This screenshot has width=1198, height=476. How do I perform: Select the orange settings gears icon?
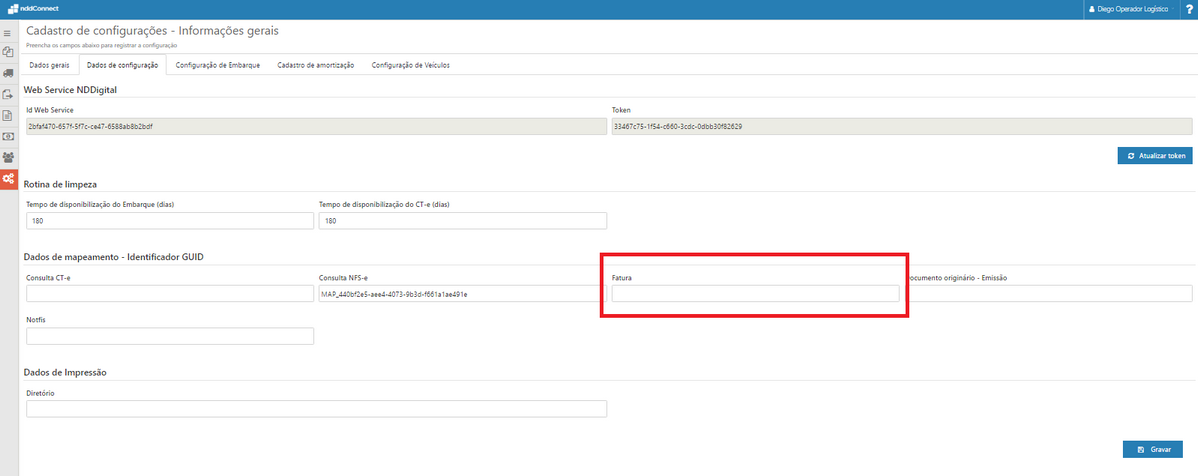[x=8, y=178]
